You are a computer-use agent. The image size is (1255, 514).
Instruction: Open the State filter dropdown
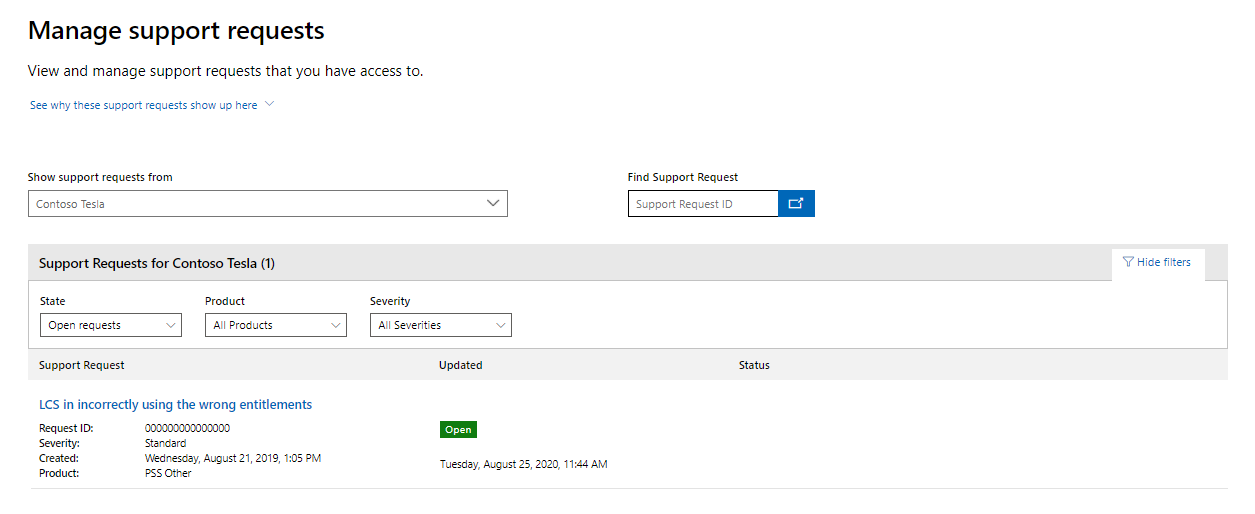pos(111,325)
